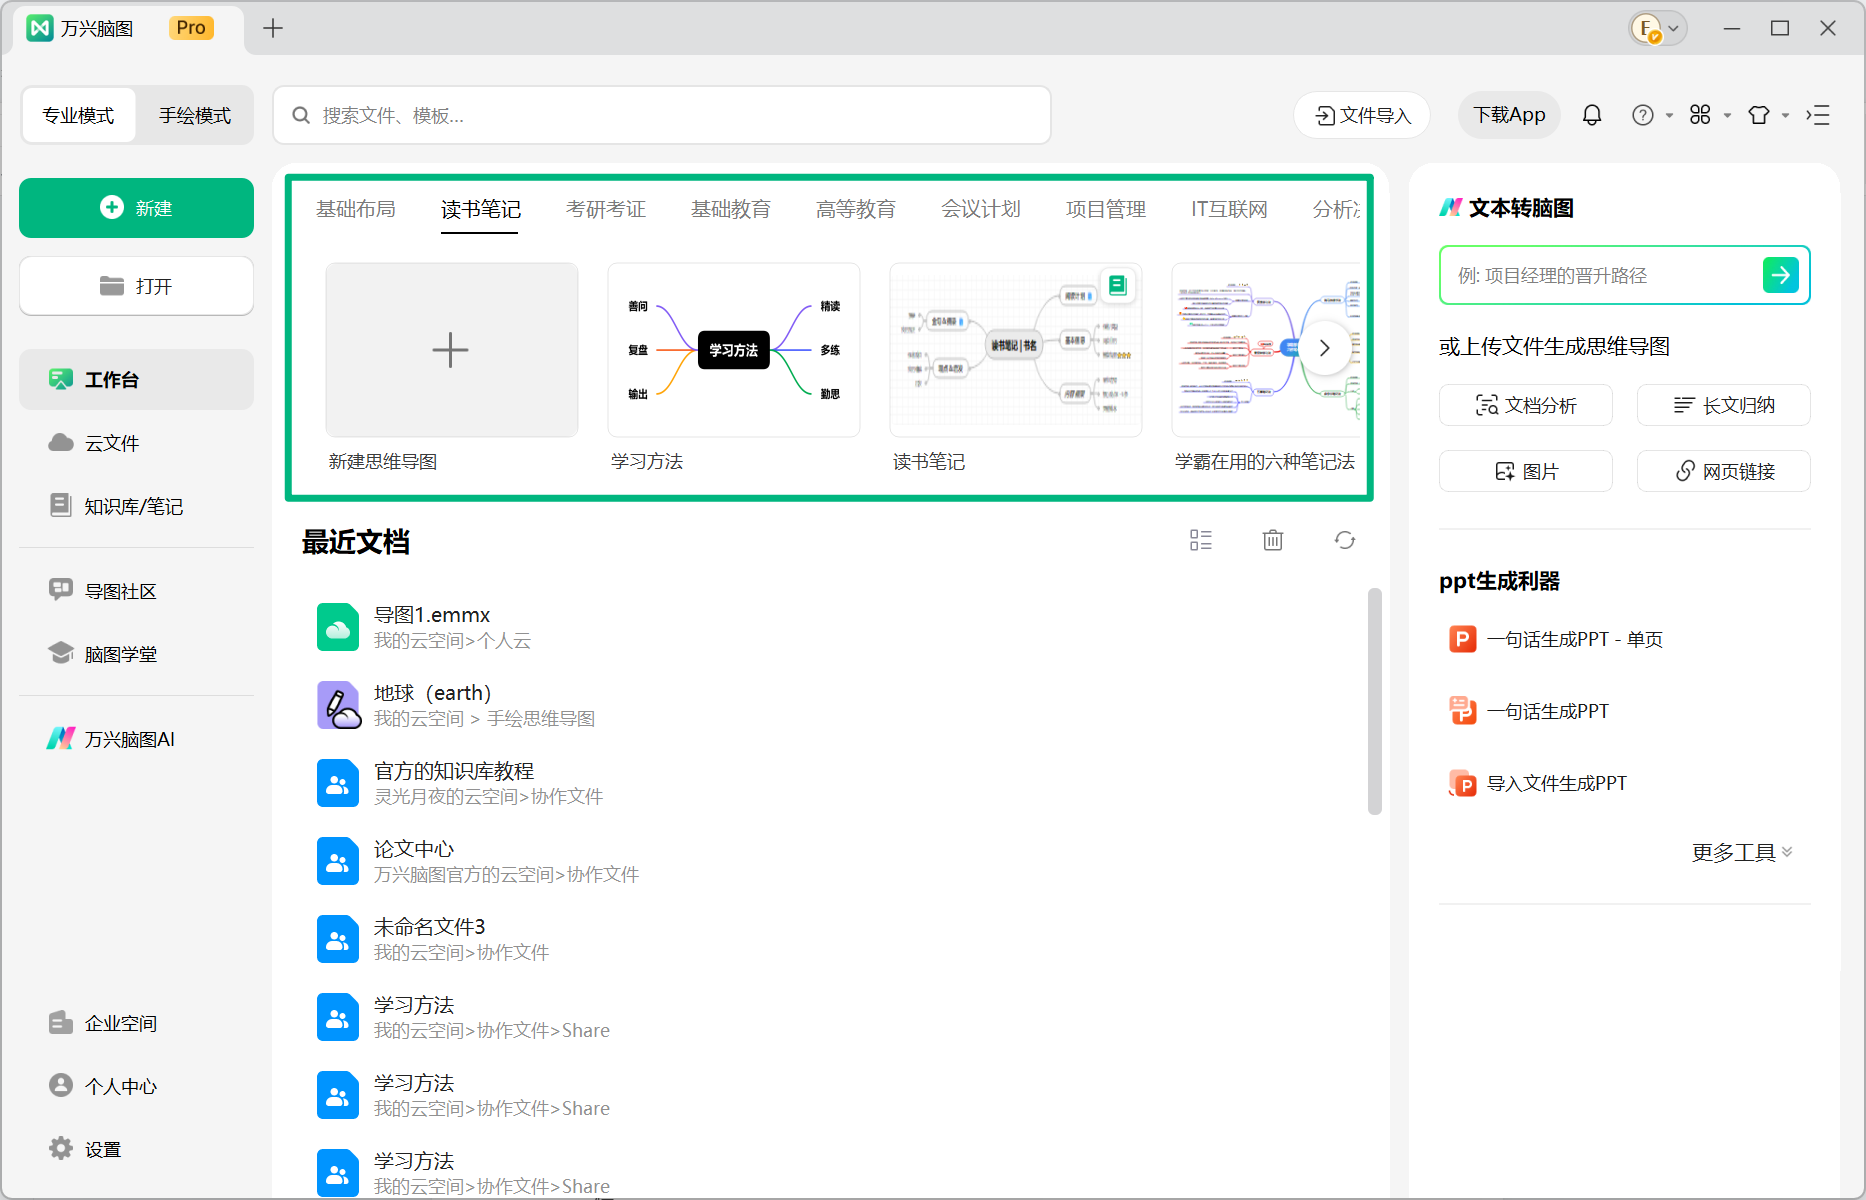Click the 下载App button
This screenshot has height=1200, width=1866.
tap(1509, 115)
